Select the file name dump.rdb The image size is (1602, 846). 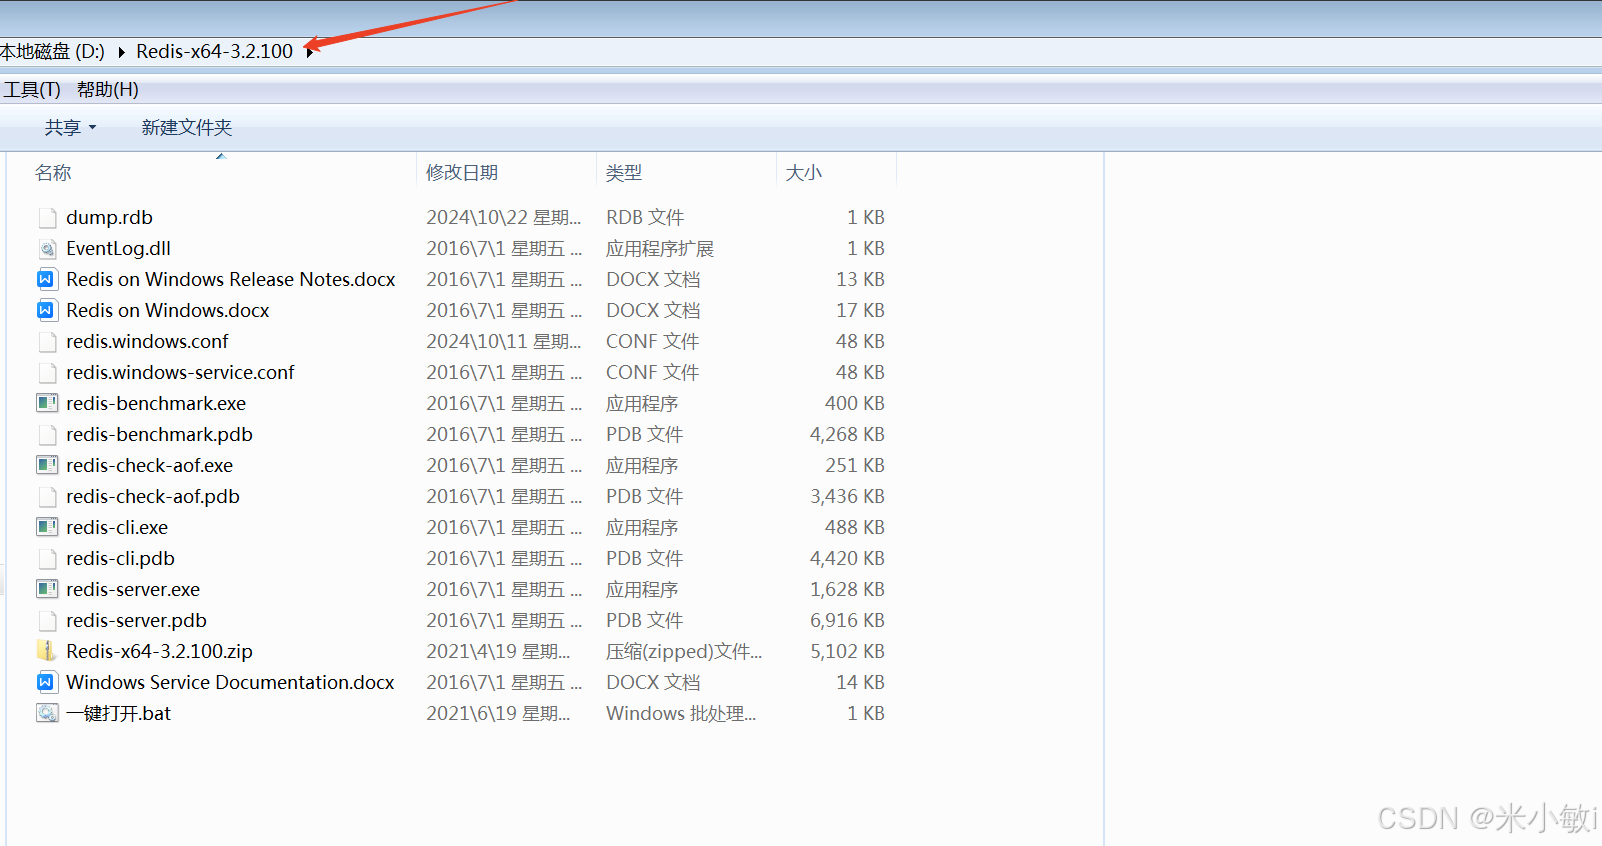click(x=110, y=218)
